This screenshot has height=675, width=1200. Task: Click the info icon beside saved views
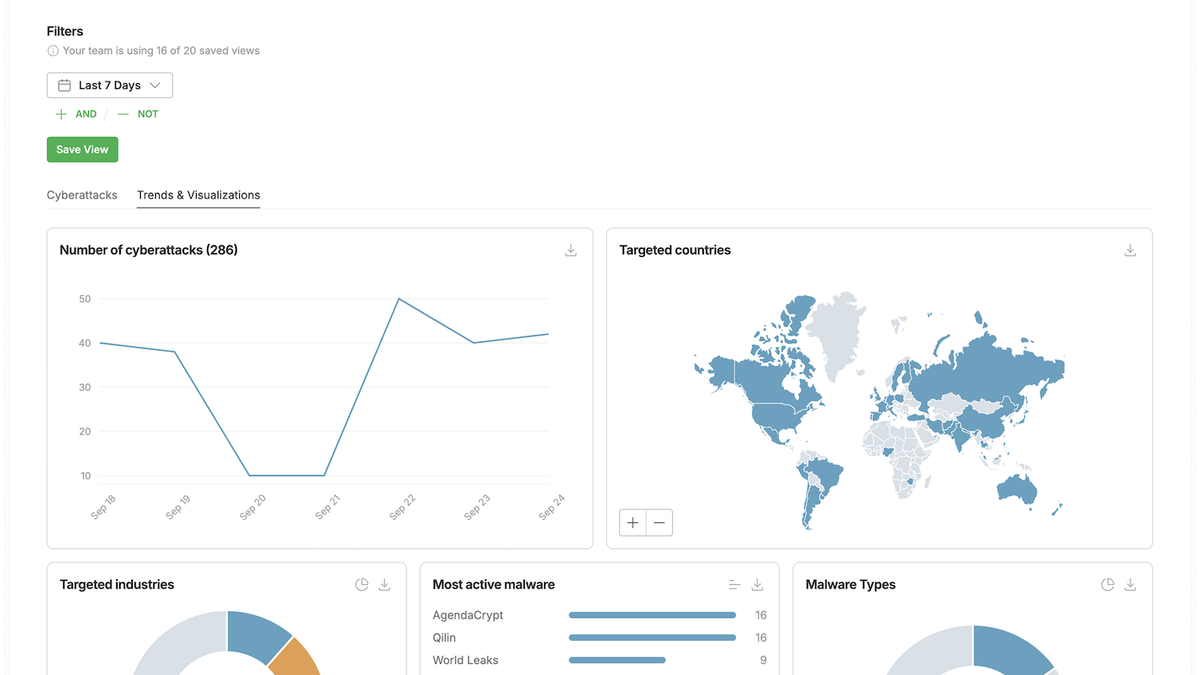53,51
